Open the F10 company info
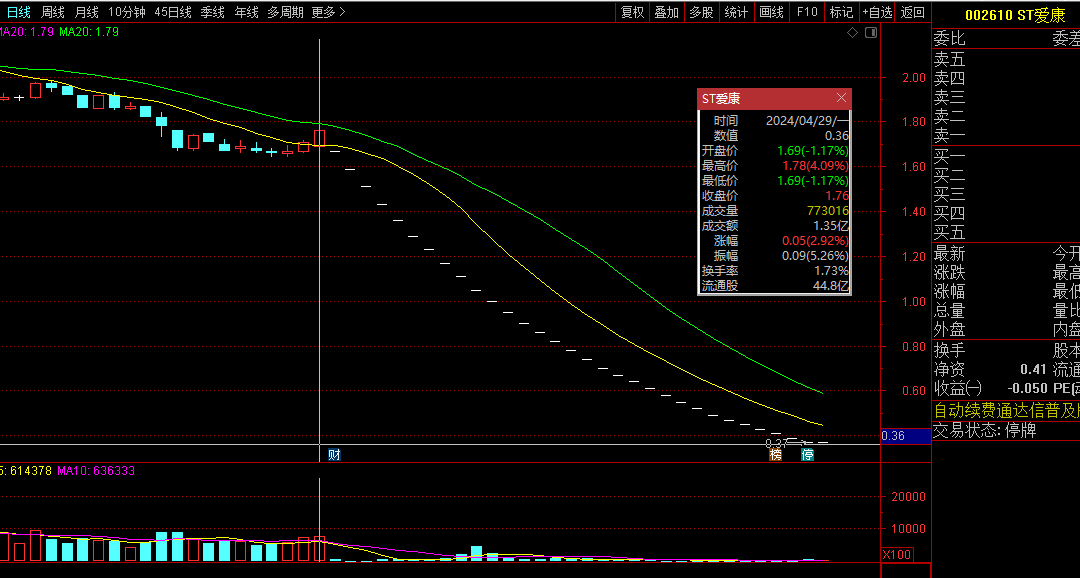Screen dimensions: 1080x578 pos(806,12)
